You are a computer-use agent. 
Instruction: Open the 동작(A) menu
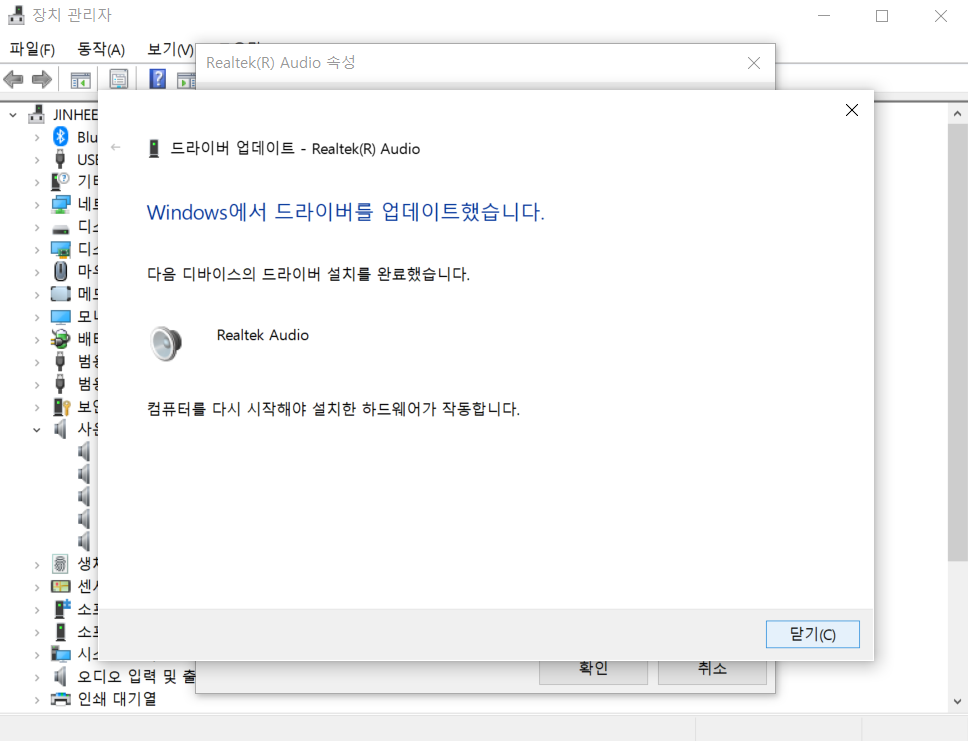(101, 49)
